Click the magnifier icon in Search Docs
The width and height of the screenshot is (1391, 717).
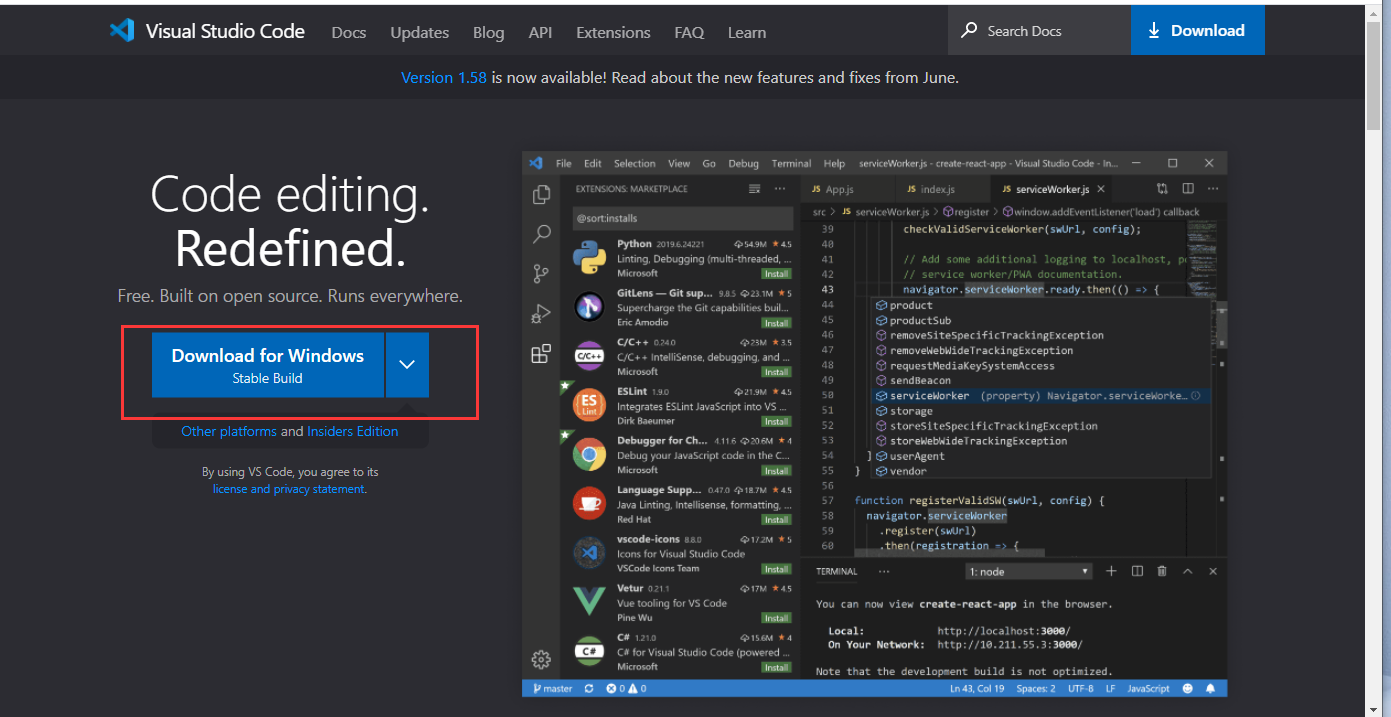(x=969, y=30)
